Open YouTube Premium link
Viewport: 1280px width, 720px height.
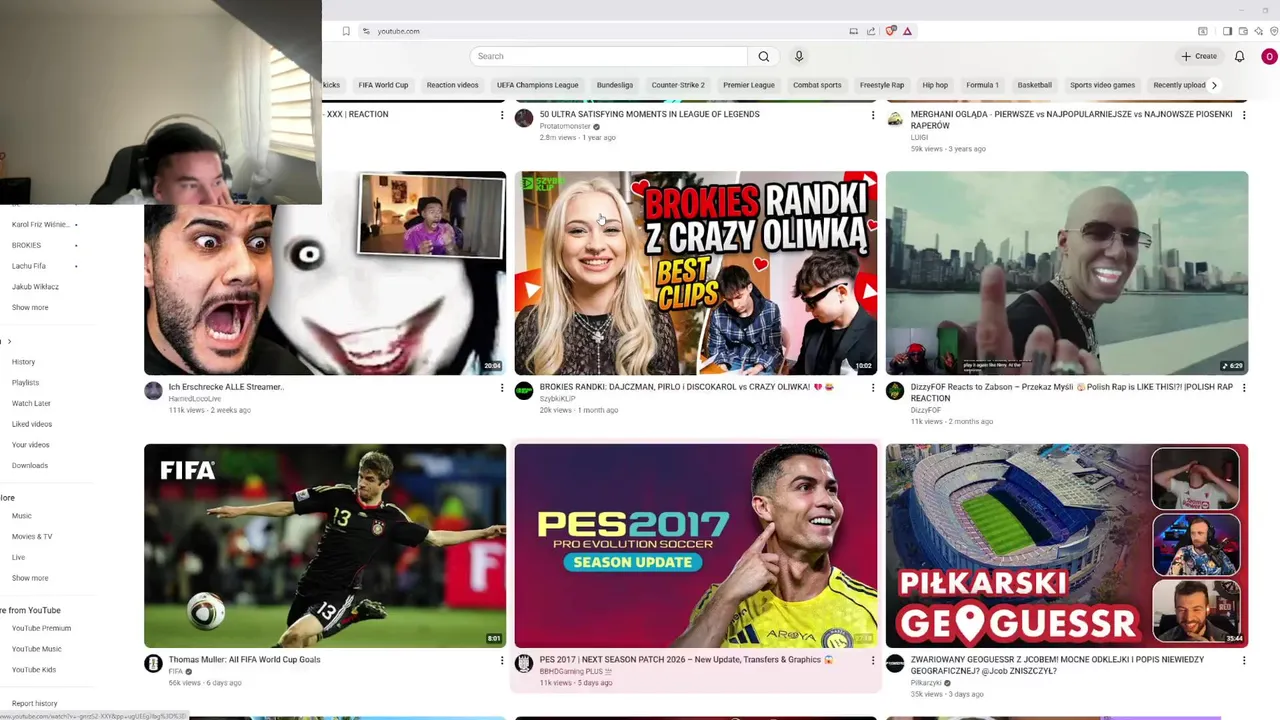41,628
